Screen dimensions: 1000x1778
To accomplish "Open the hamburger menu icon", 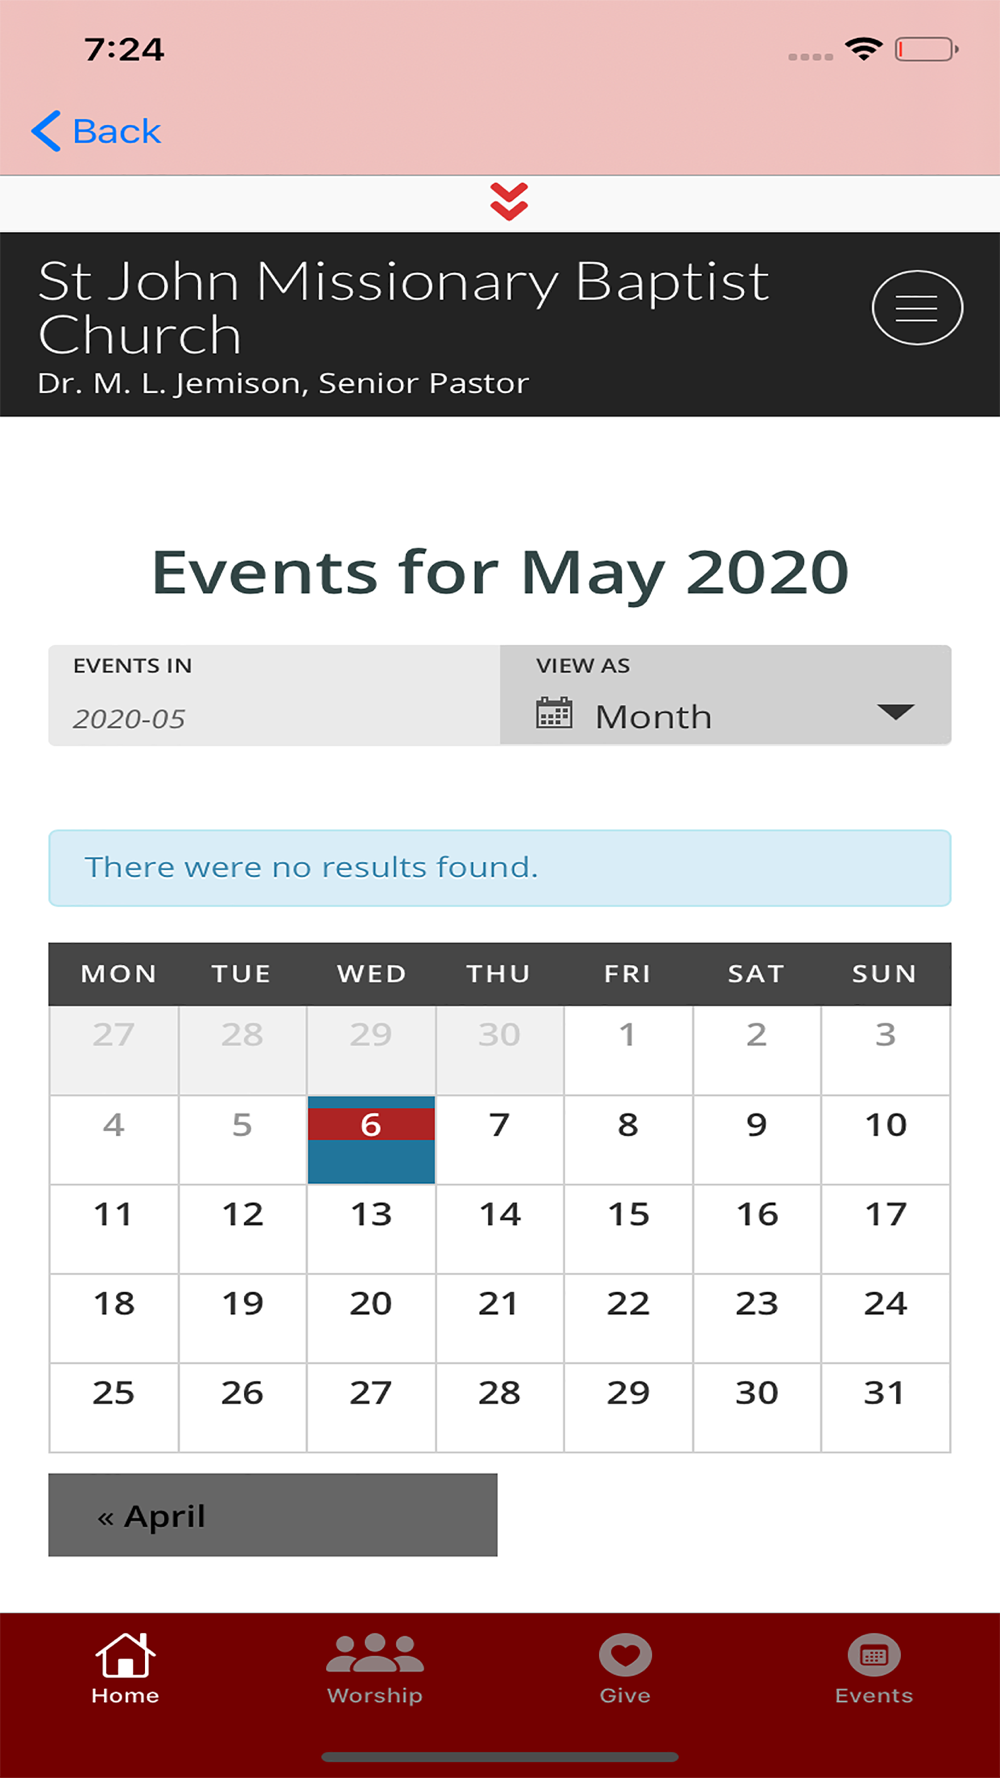I will pyautogui.click(x=917, y=308).
